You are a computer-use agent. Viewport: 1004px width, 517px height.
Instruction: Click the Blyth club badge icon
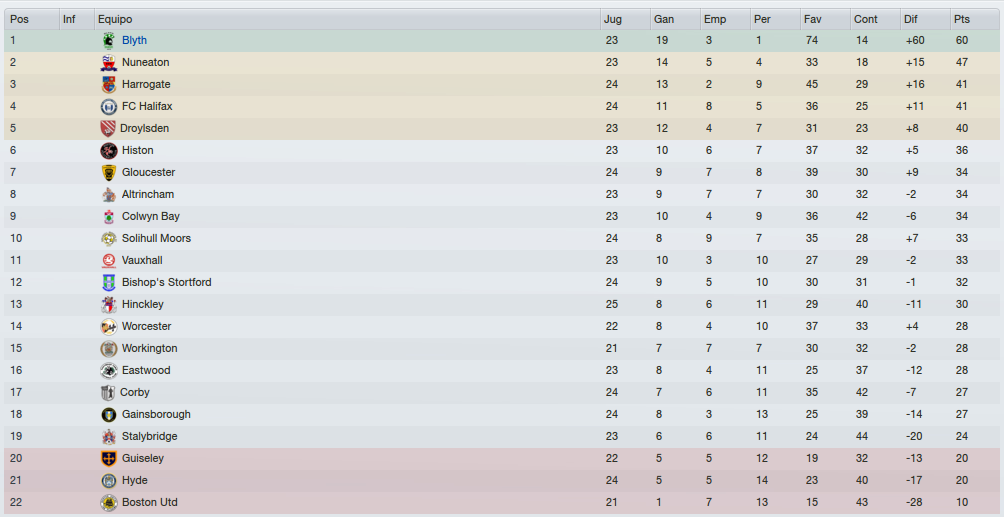click(x=108, y=40)
